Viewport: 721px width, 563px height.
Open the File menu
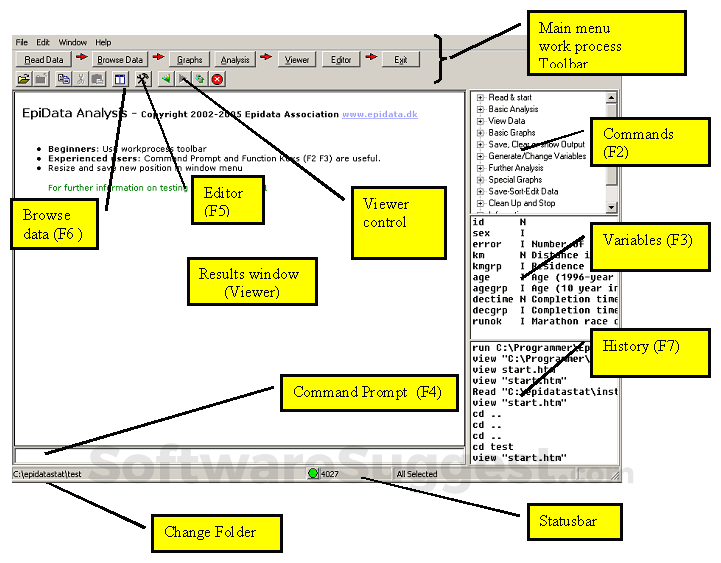[x=22, y=43]
